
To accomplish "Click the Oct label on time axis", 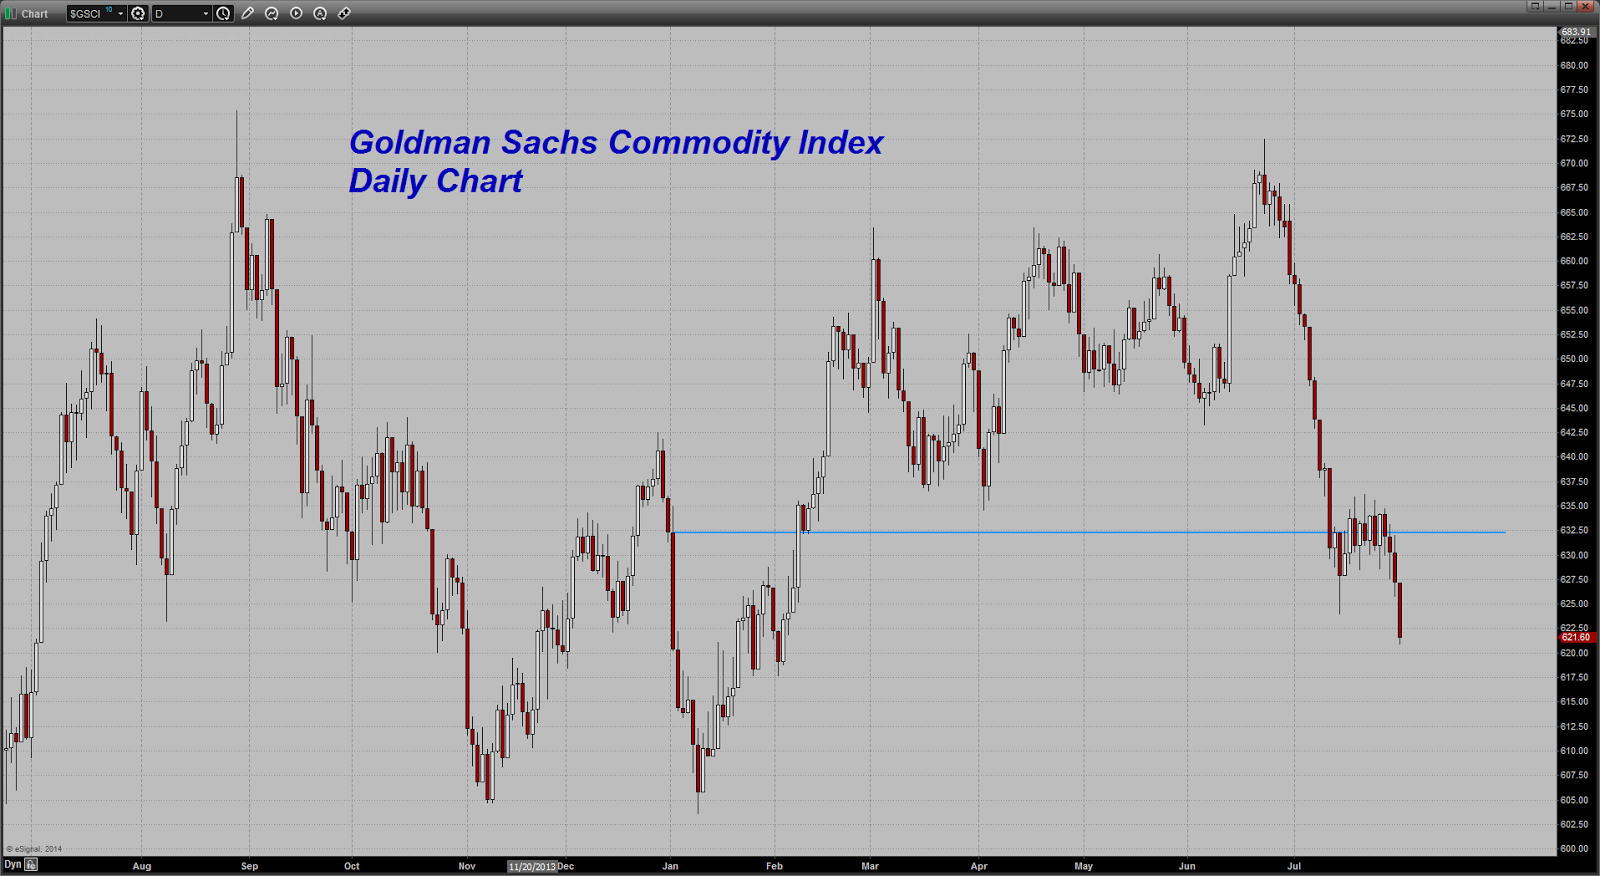I will click(352, 866).
